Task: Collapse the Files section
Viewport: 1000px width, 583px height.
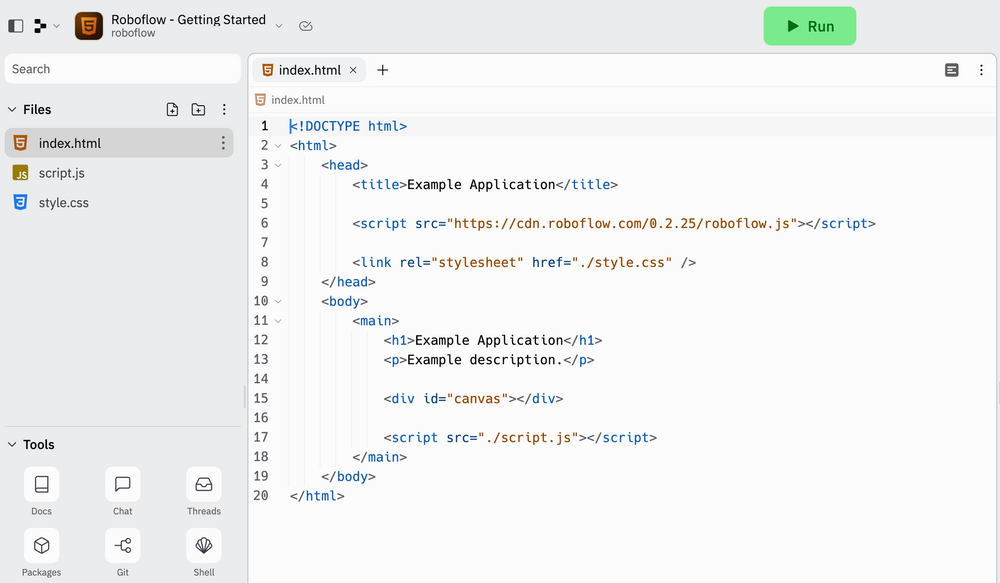Action: [x=12, y=110]
